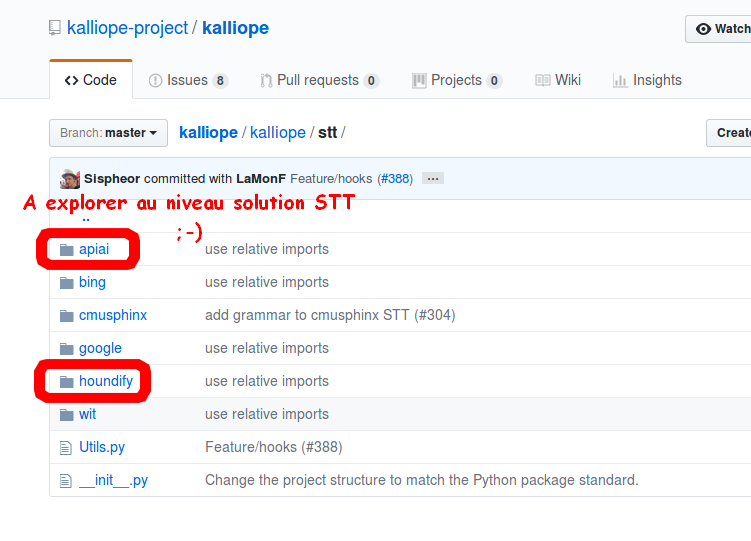Click the Wiki book icon
751x541 pixels.
tap(543, 80)
